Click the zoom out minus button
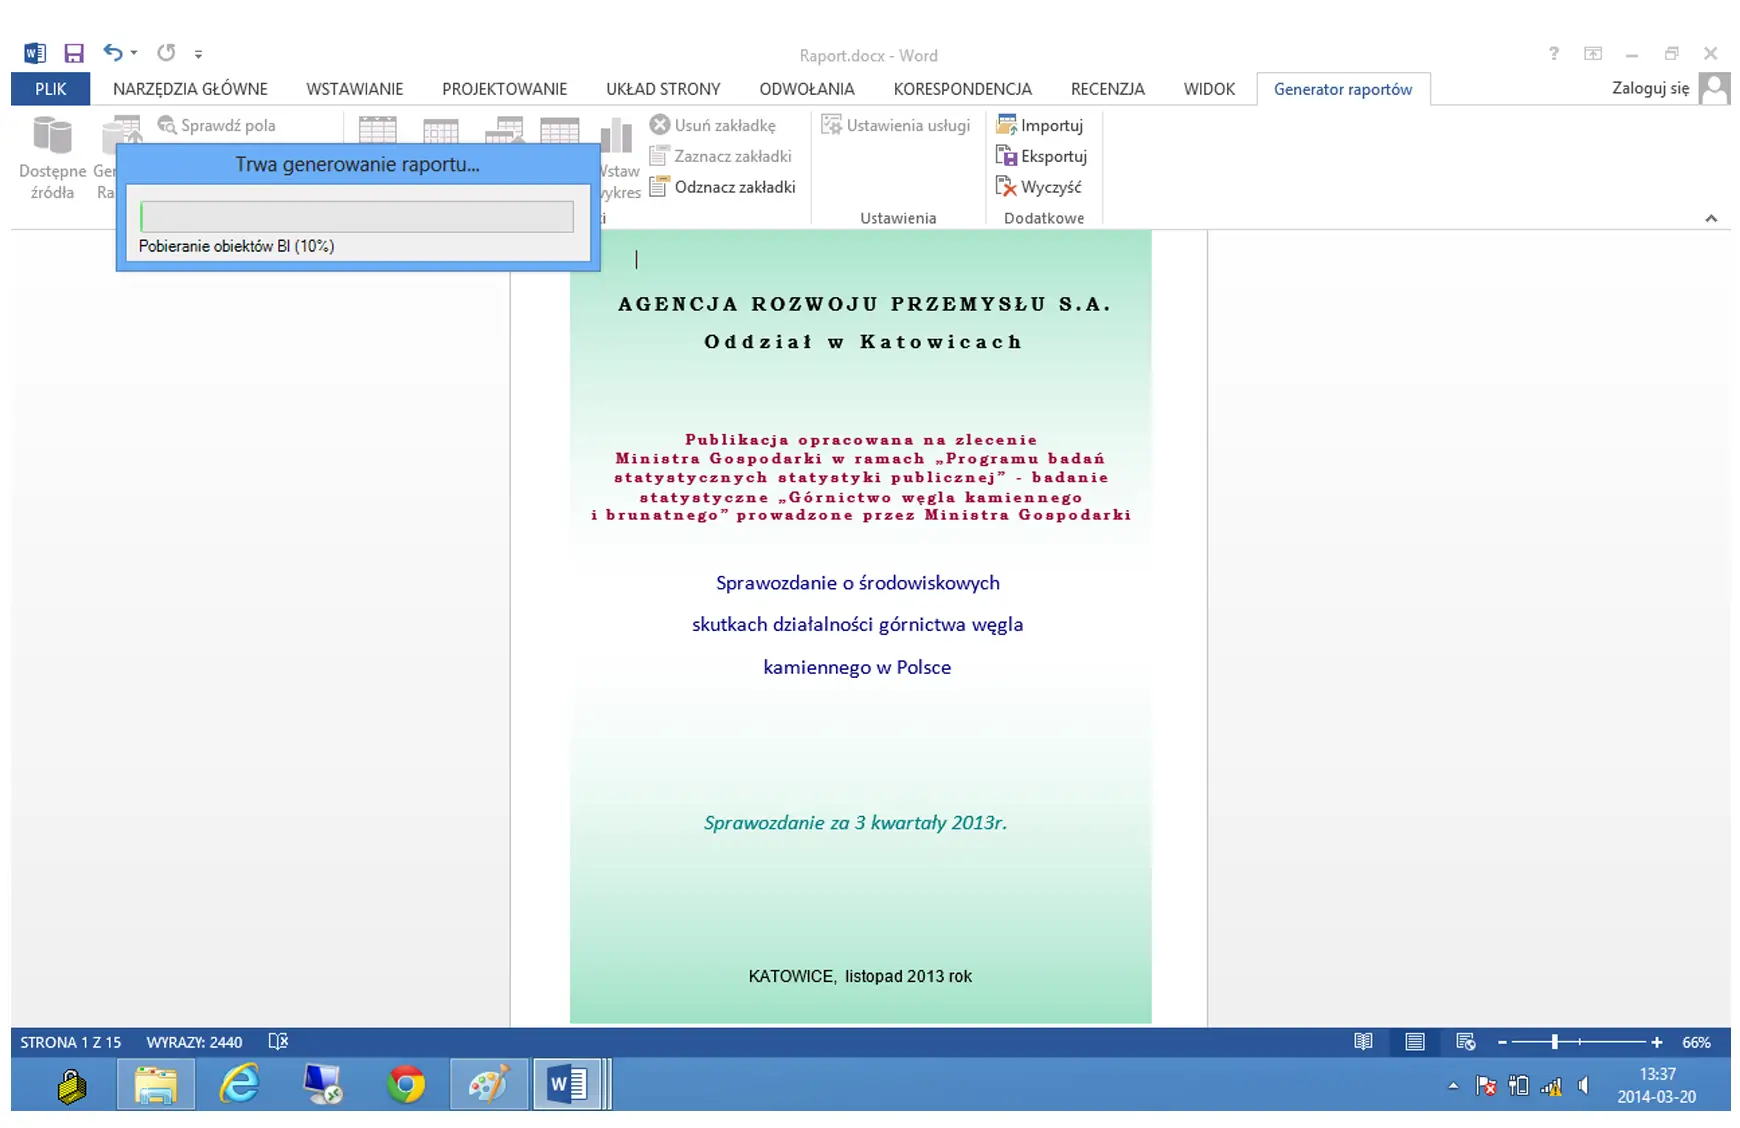Viewport: 1740px width, 1128px height. pos(1502,1042)
